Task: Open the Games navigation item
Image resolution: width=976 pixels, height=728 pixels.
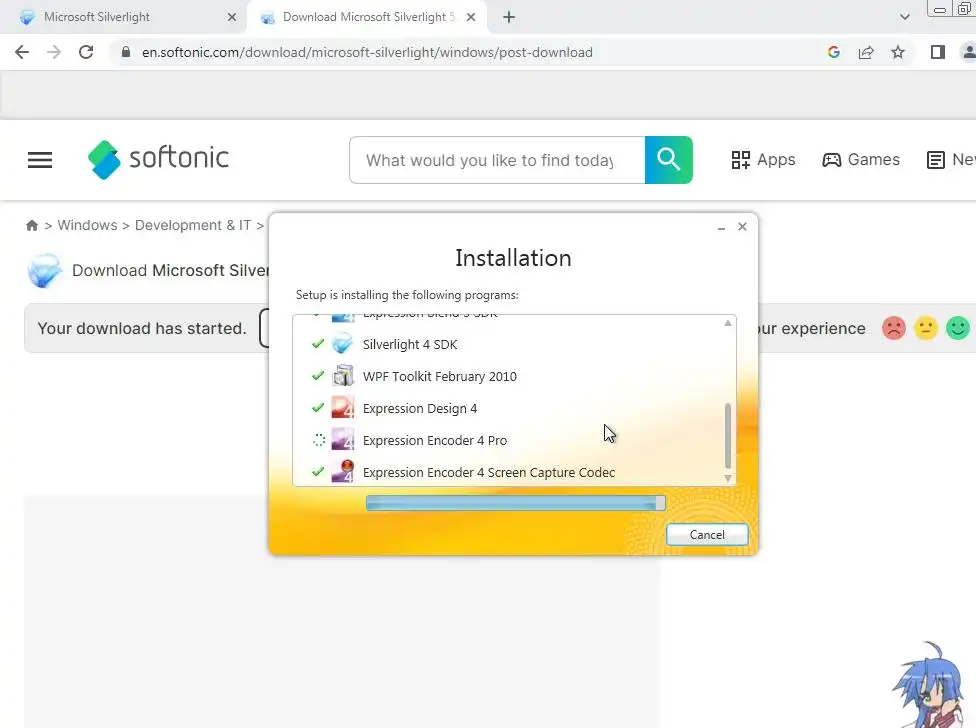Action: (x=861, y=160)
